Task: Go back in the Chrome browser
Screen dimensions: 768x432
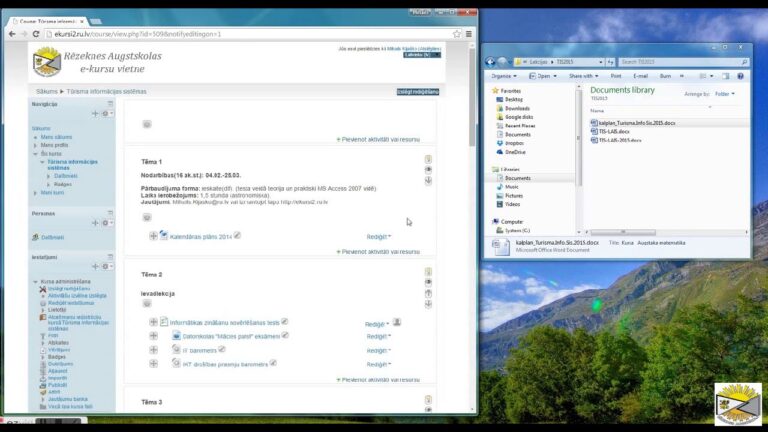Action: [x=12, y=34]
